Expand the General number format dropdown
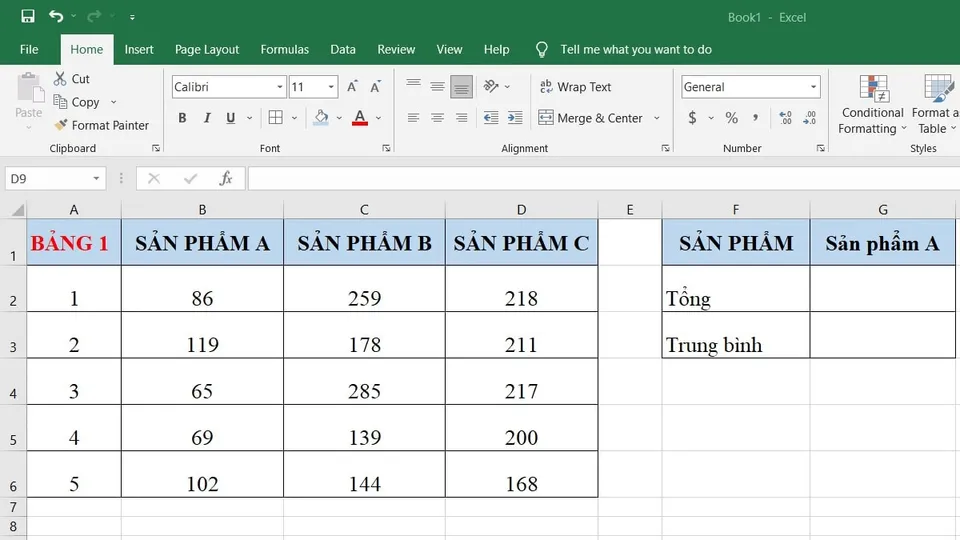 814,87
